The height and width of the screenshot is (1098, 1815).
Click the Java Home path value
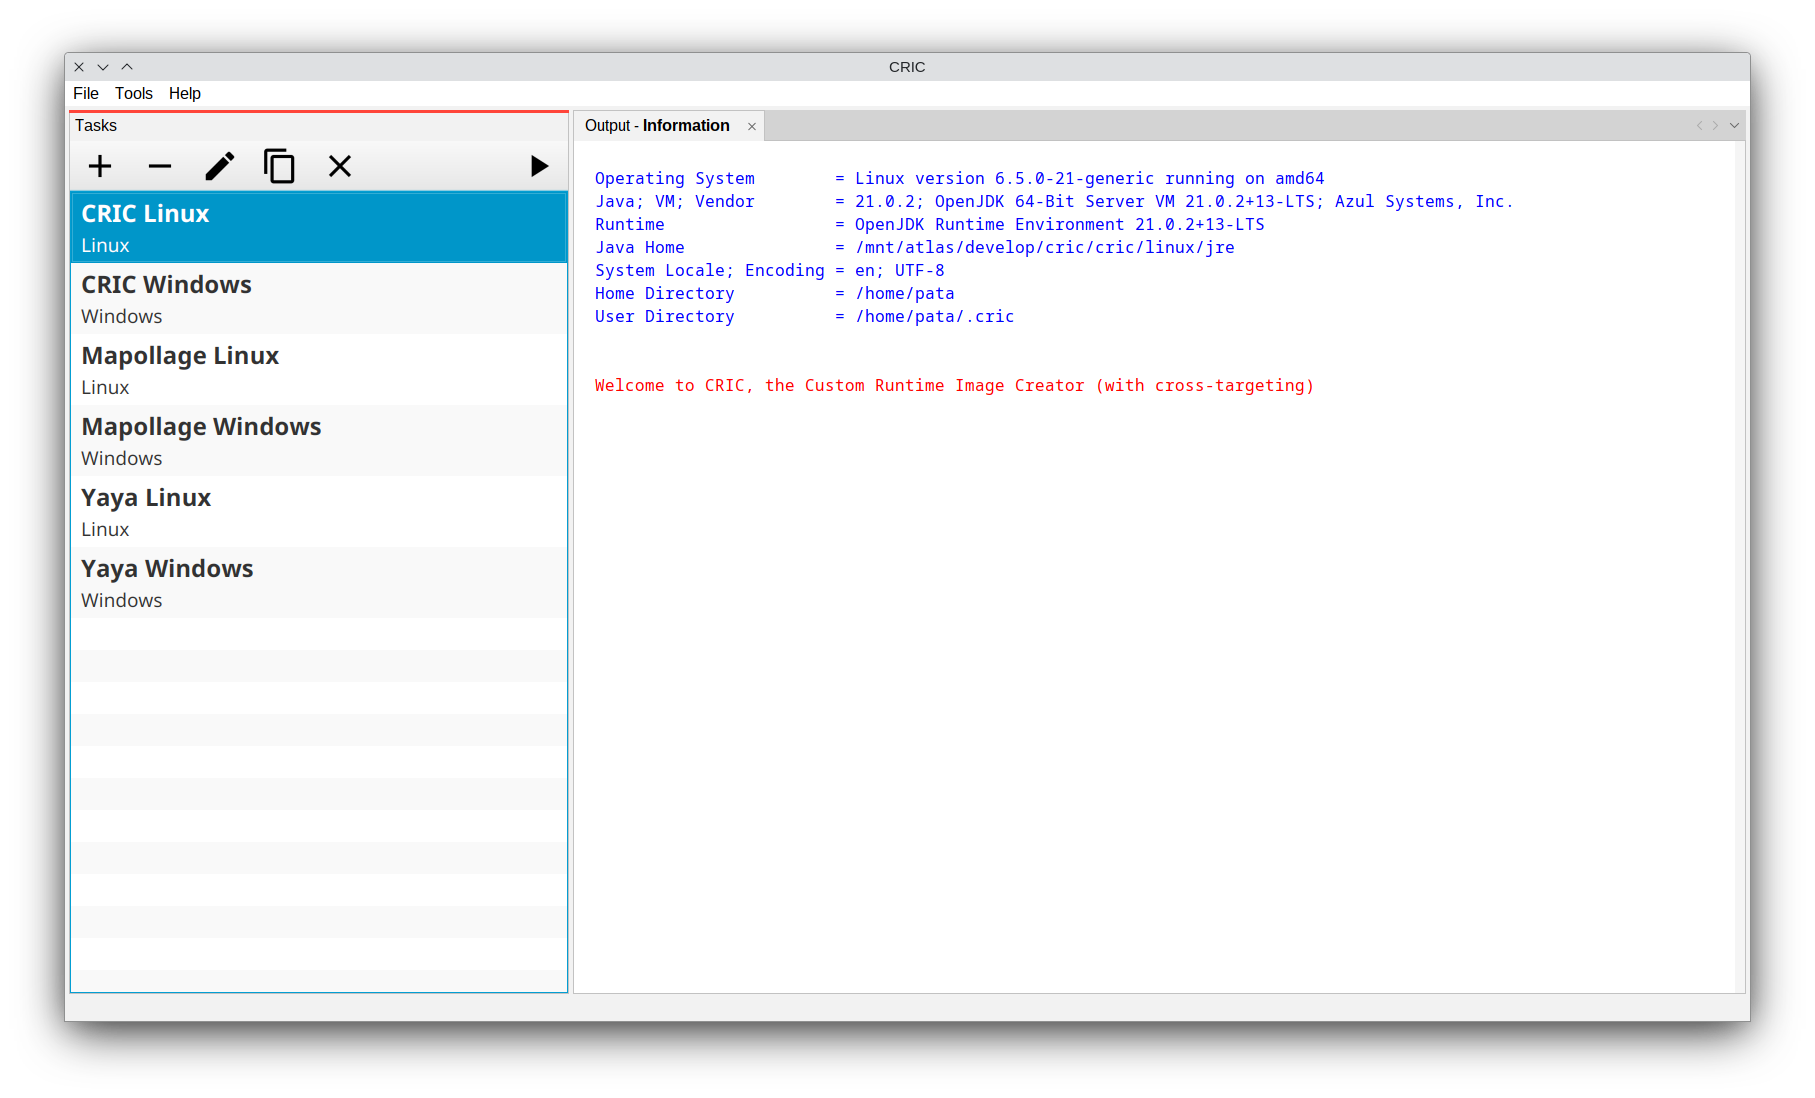(x=1044, y=248)
